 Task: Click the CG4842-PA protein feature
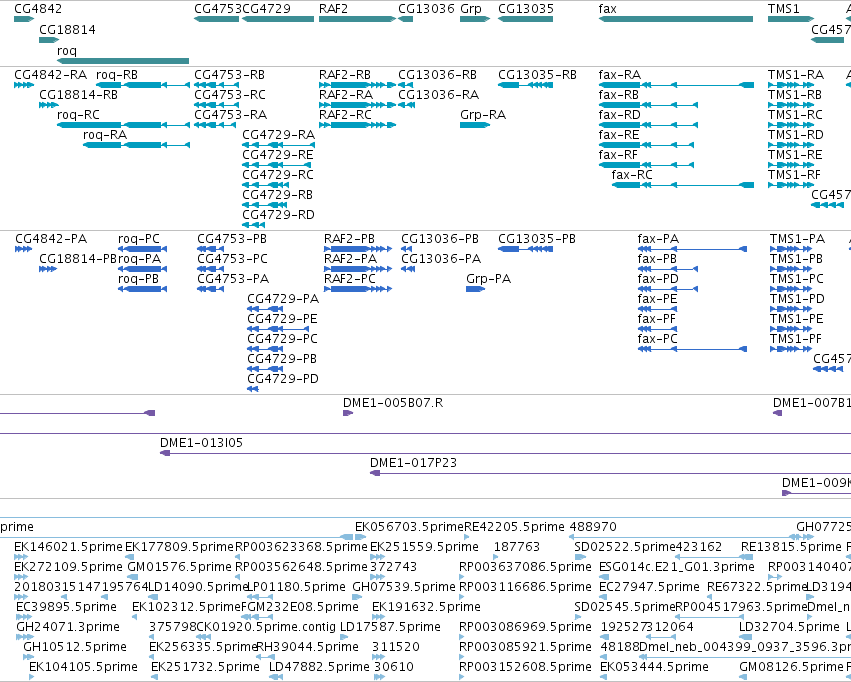tap(23, 249)
